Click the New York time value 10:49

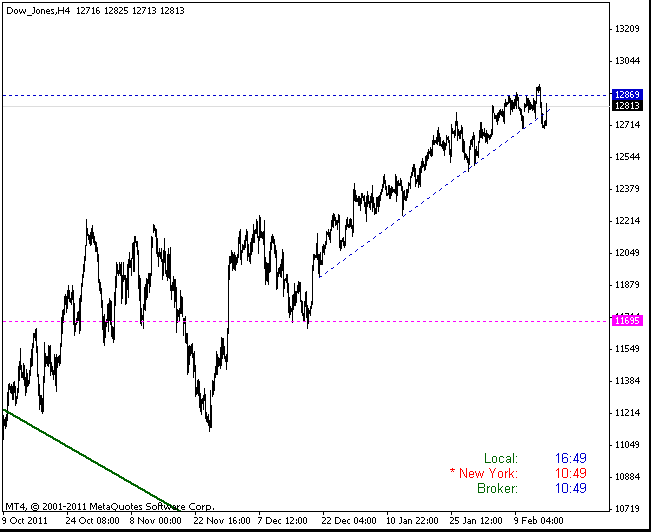point(571,473)
